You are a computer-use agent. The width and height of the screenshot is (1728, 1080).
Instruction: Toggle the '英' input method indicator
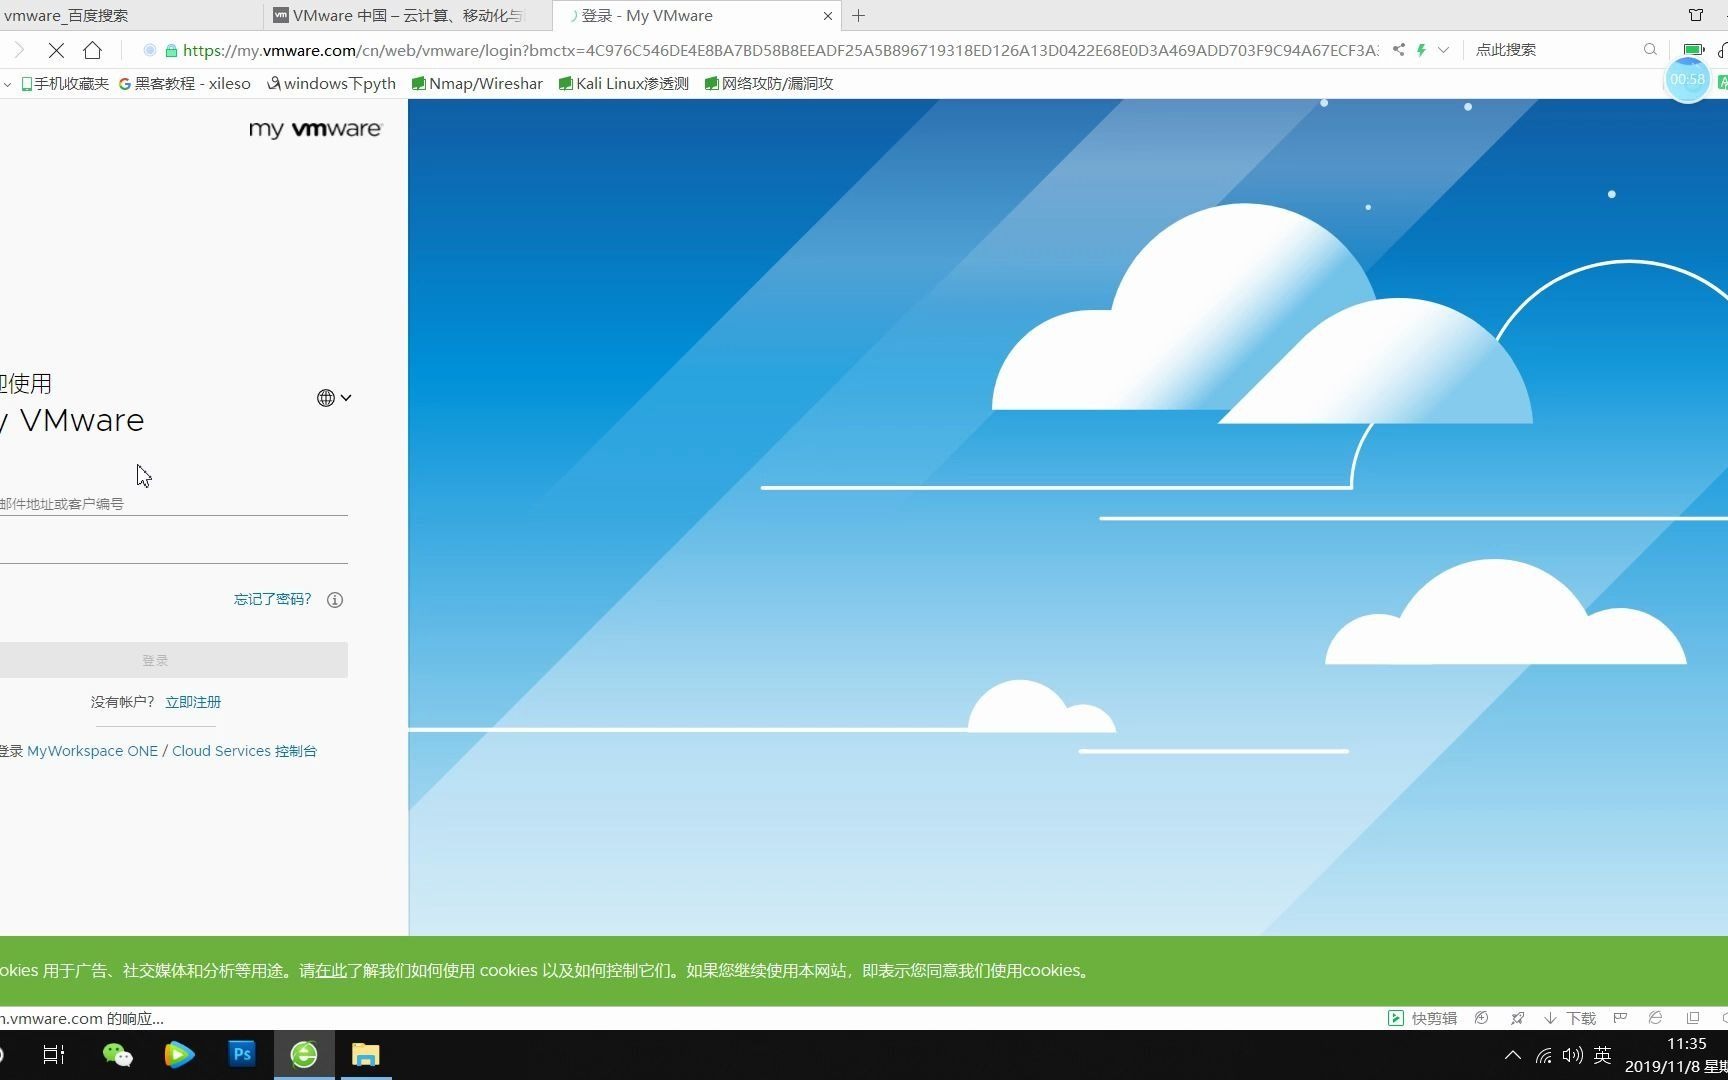[1603, 1055]
